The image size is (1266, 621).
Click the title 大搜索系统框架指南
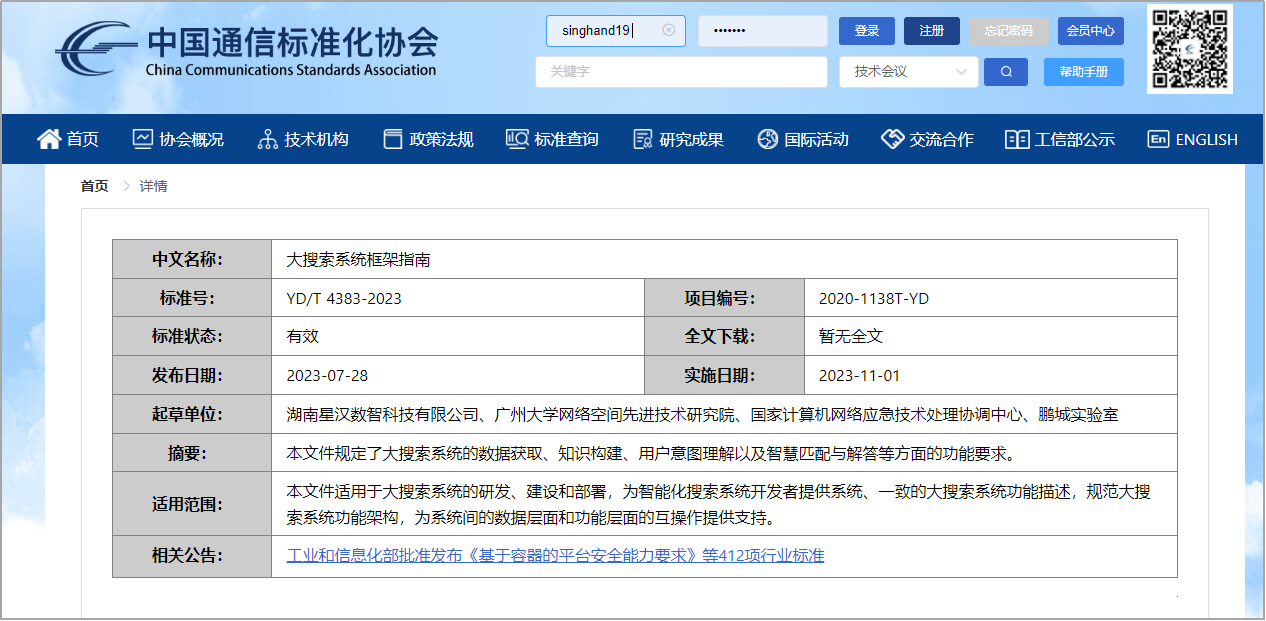pos(359,259)
